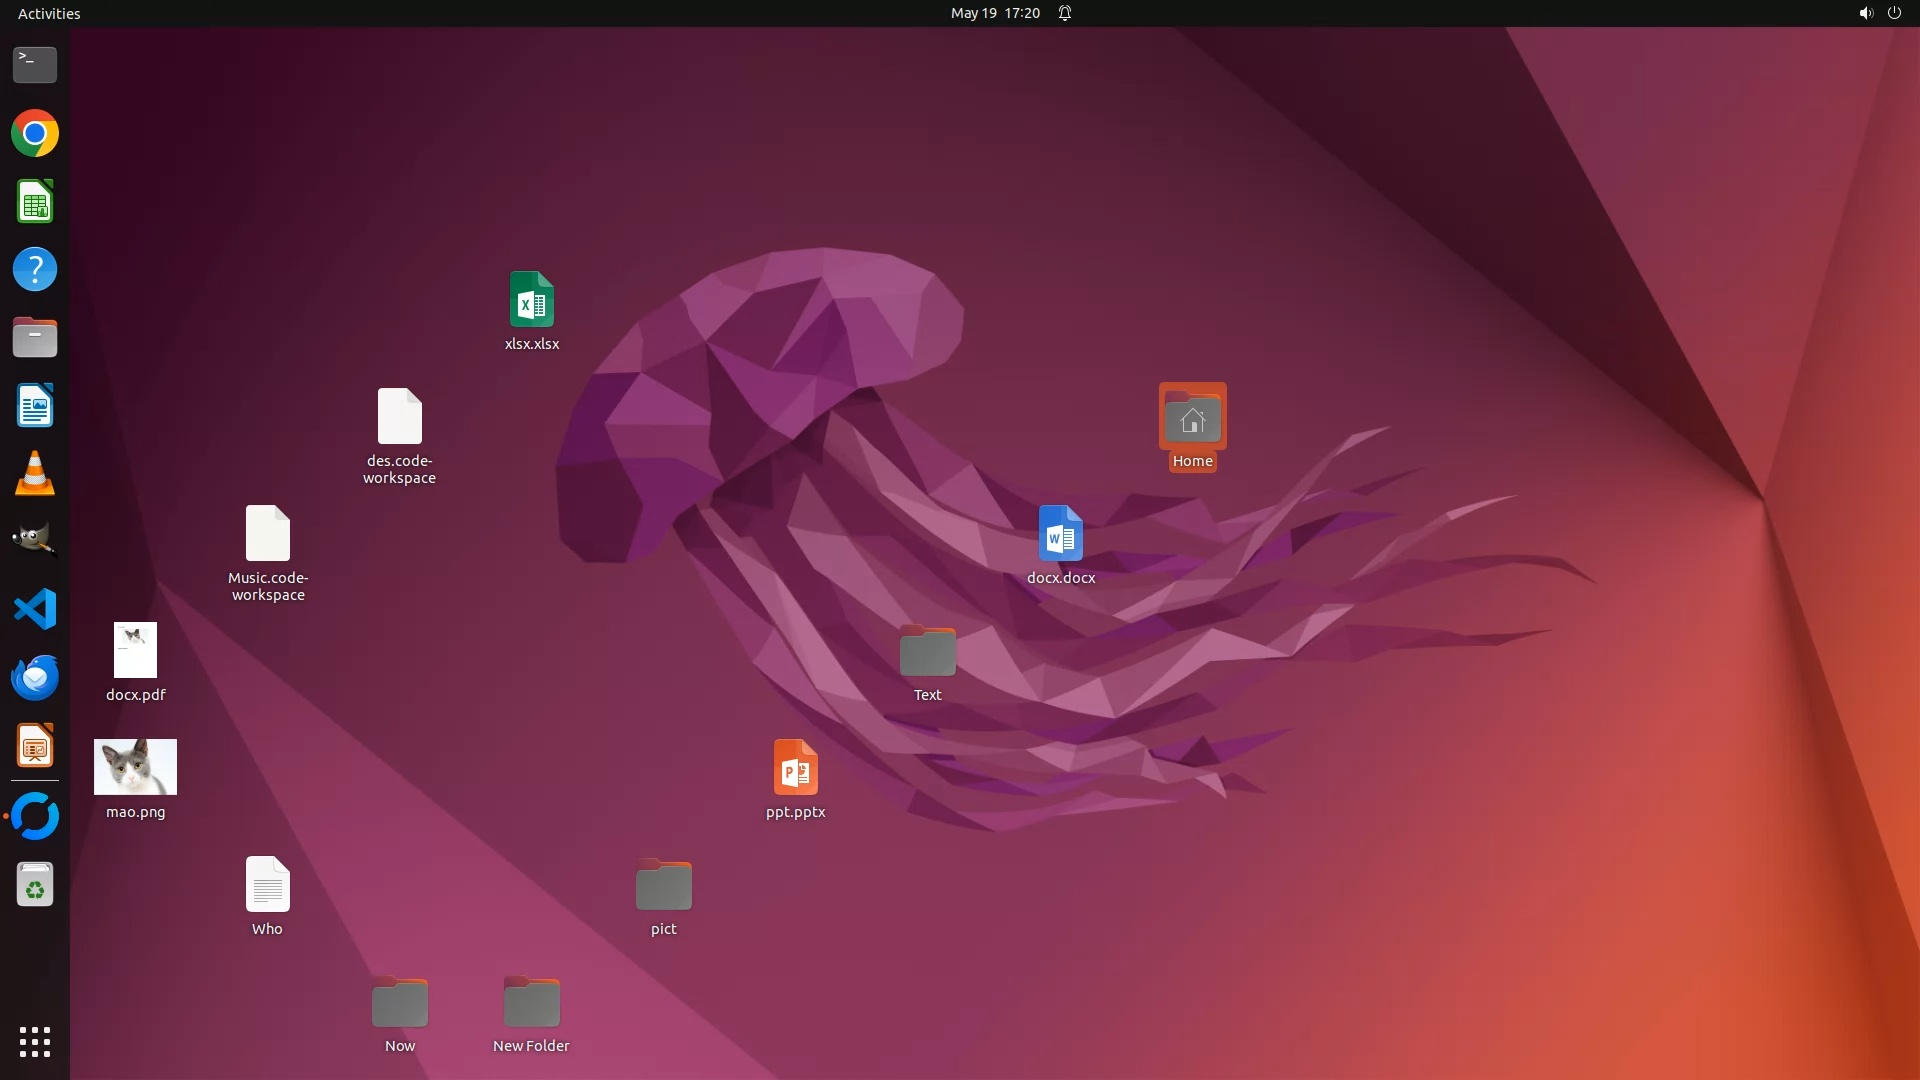This screenshot has width=1920, height=1080.
Task: Show Applications grid button
Action: pos(35,1042)
